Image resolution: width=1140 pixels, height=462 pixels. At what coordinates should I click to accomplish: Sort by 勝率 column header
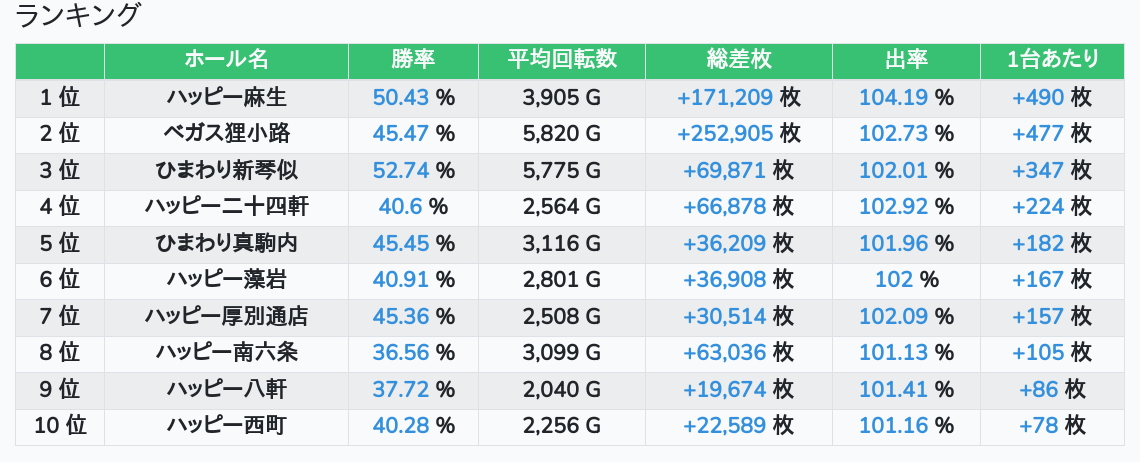[413, 60]
